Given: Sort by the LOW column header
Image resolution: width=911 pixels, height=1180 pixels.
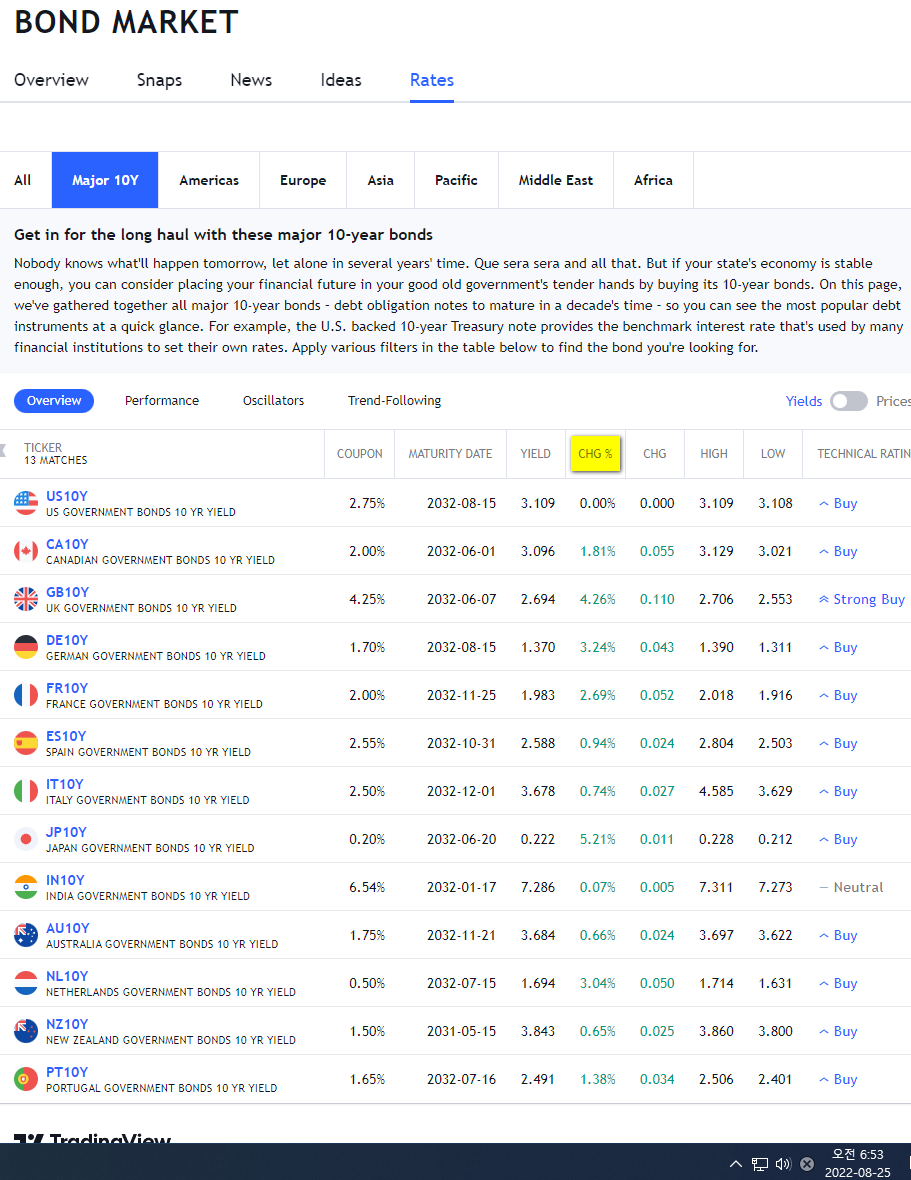Looking at the screenshot, I should (x=773, y=454).
